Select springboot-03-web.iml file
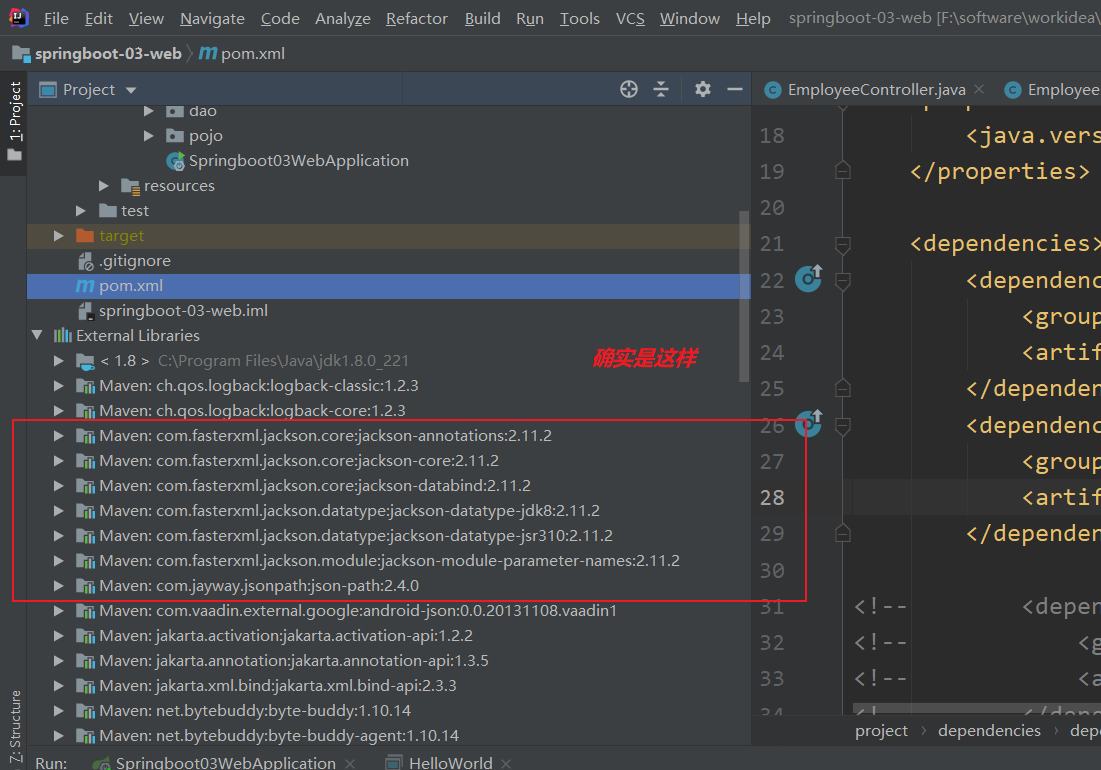The image size is (1101, 770). (x=388, y=311)
